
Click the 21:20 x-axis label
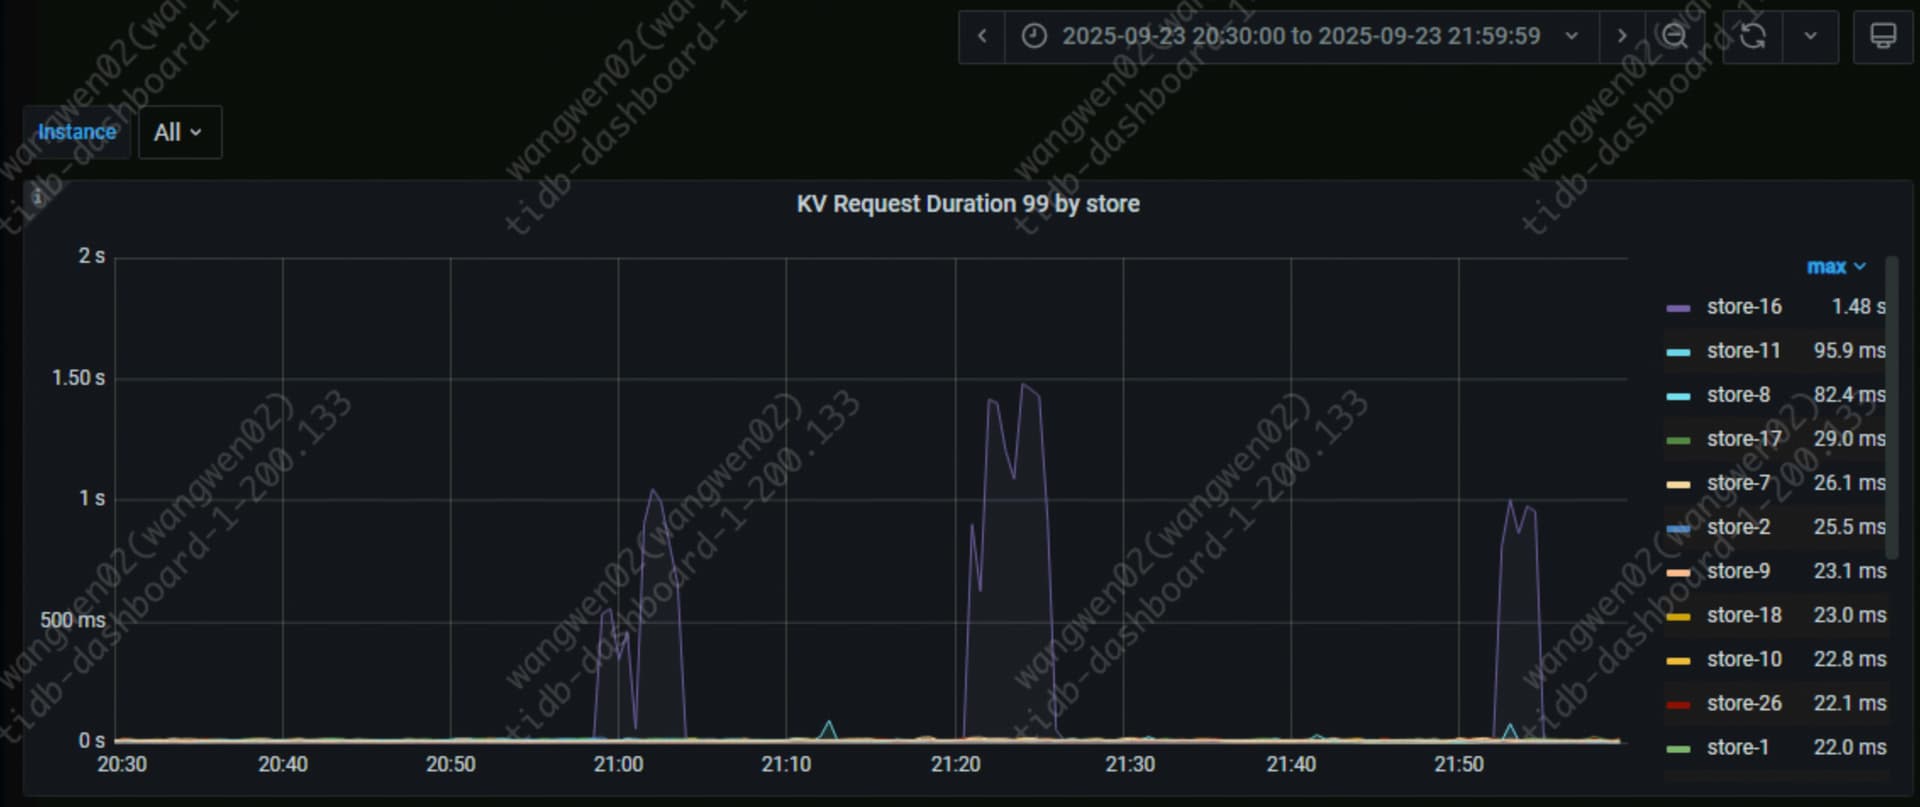tap(955, 765)
